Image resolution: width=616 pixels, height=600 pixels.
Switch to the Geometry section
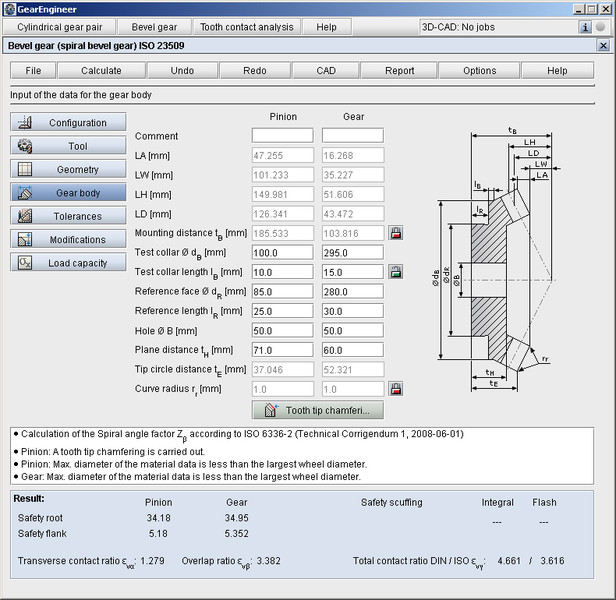click(69, 170)
